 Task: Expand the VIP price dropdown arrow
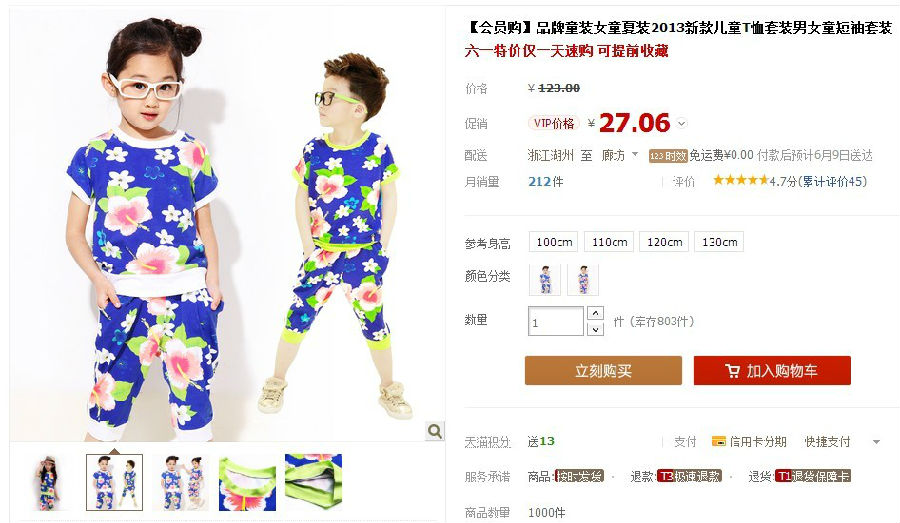pos(681,123)
